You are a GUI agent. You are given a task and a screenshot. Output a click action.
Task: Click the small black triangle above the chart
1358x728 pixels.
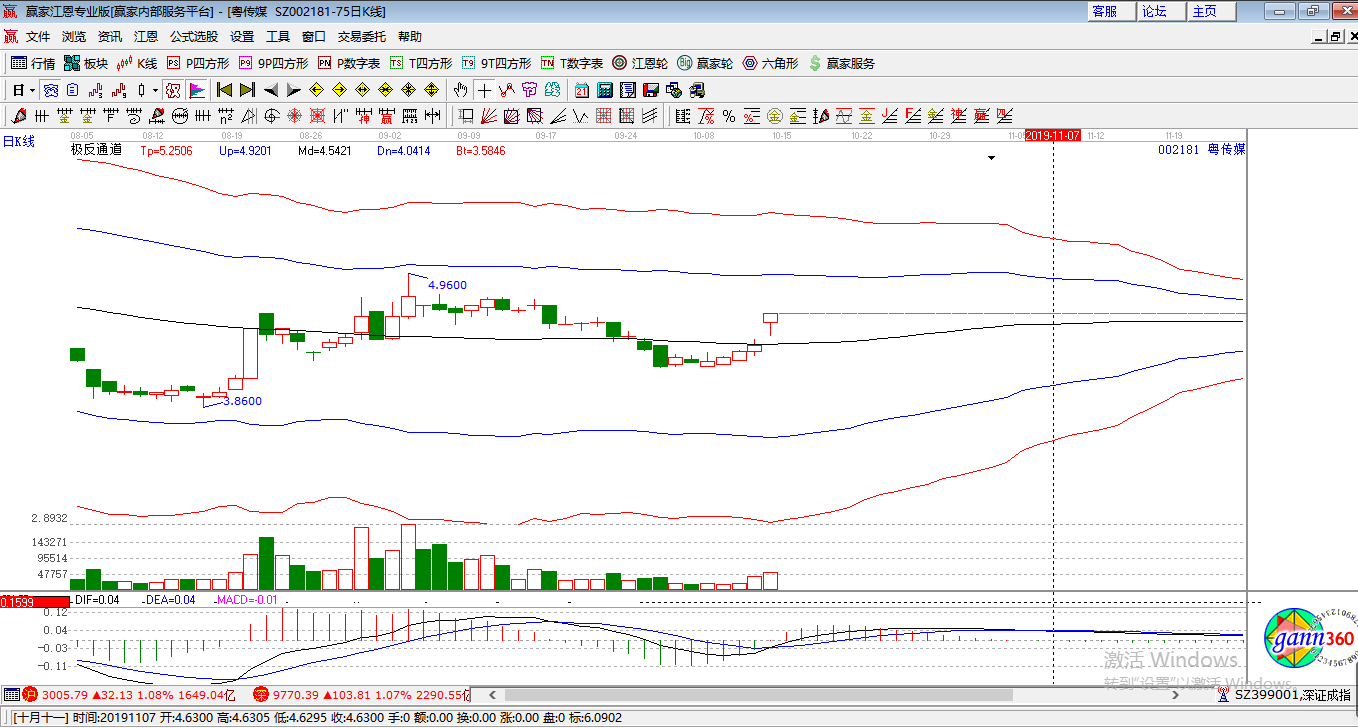click(991, 158)
